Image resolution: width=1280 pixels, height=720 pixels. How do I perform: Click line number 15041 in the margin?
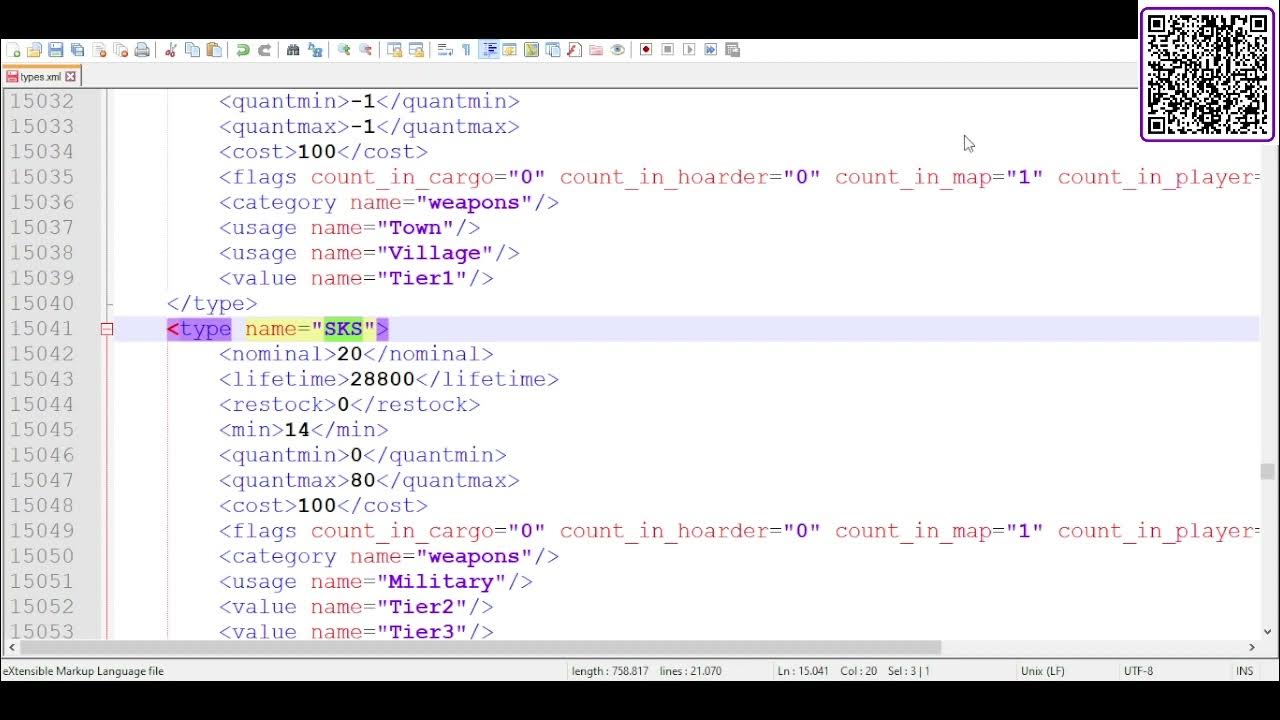(42, 329)
